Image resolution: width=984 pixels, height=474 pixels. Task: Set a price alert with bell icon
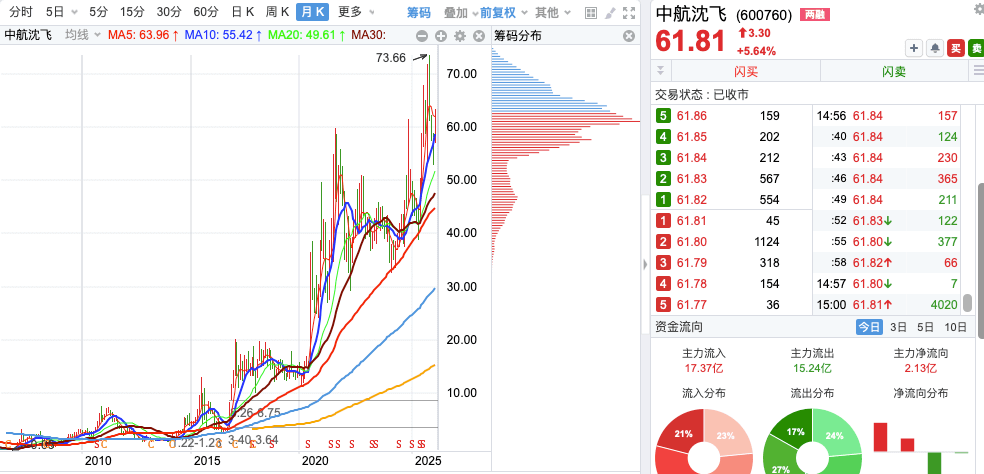pos(935,48)
